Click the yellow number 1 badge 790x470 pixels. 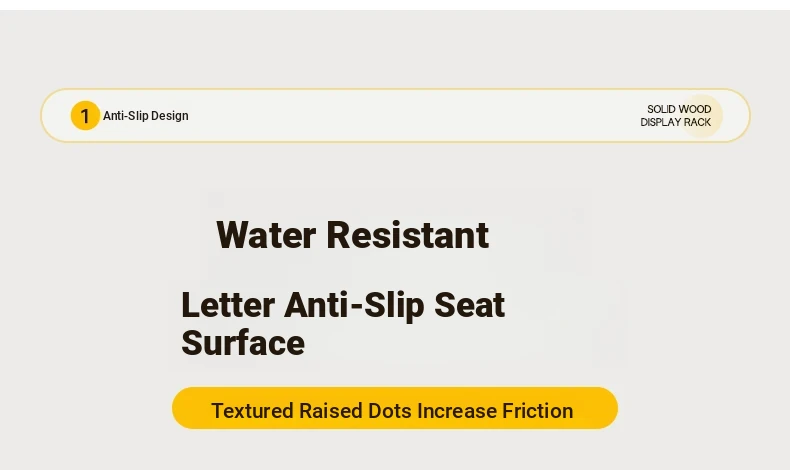click(85, 116)
